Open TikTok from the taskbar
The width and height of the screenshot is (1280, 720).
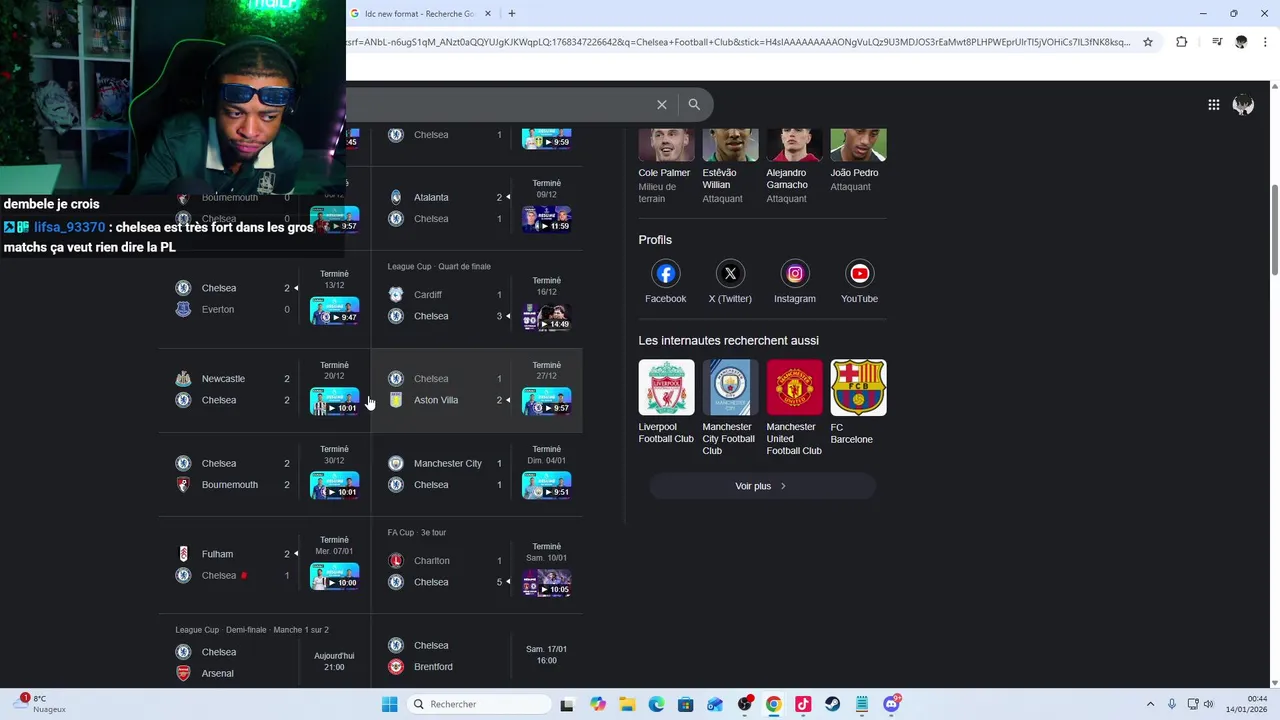(803, 704)
